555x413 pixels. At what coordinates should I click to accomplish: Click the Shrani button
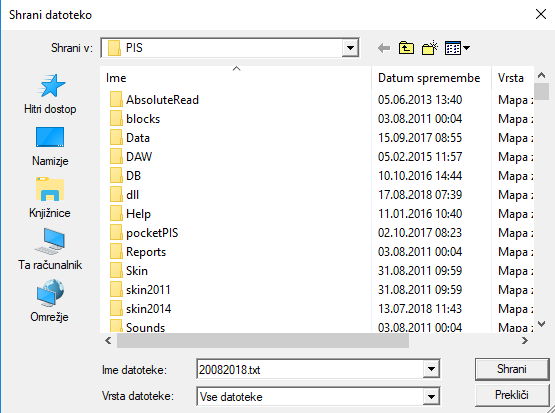pyautogui.click(x=512, y=369)
